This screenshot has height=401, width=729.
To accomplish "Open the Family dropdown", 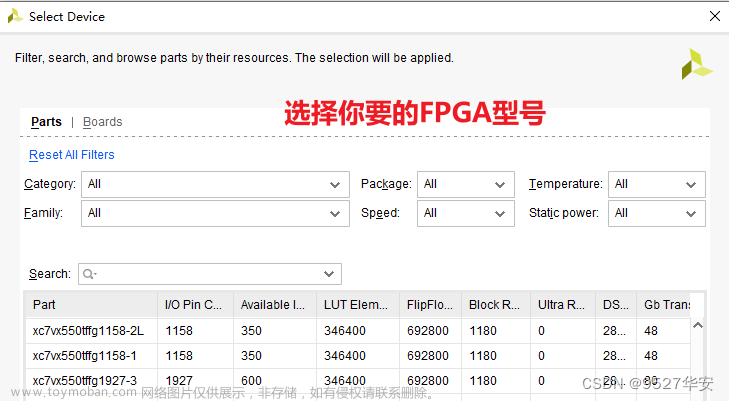I will tap(215, 213).
